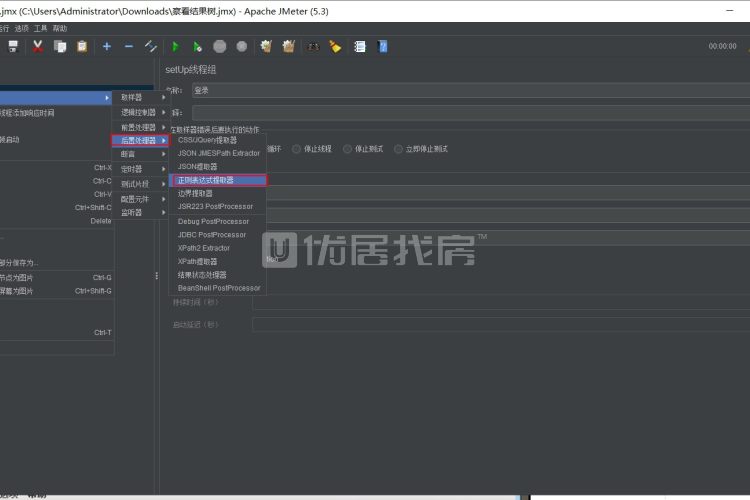Expand 监听器 submenu

[141, 212]
